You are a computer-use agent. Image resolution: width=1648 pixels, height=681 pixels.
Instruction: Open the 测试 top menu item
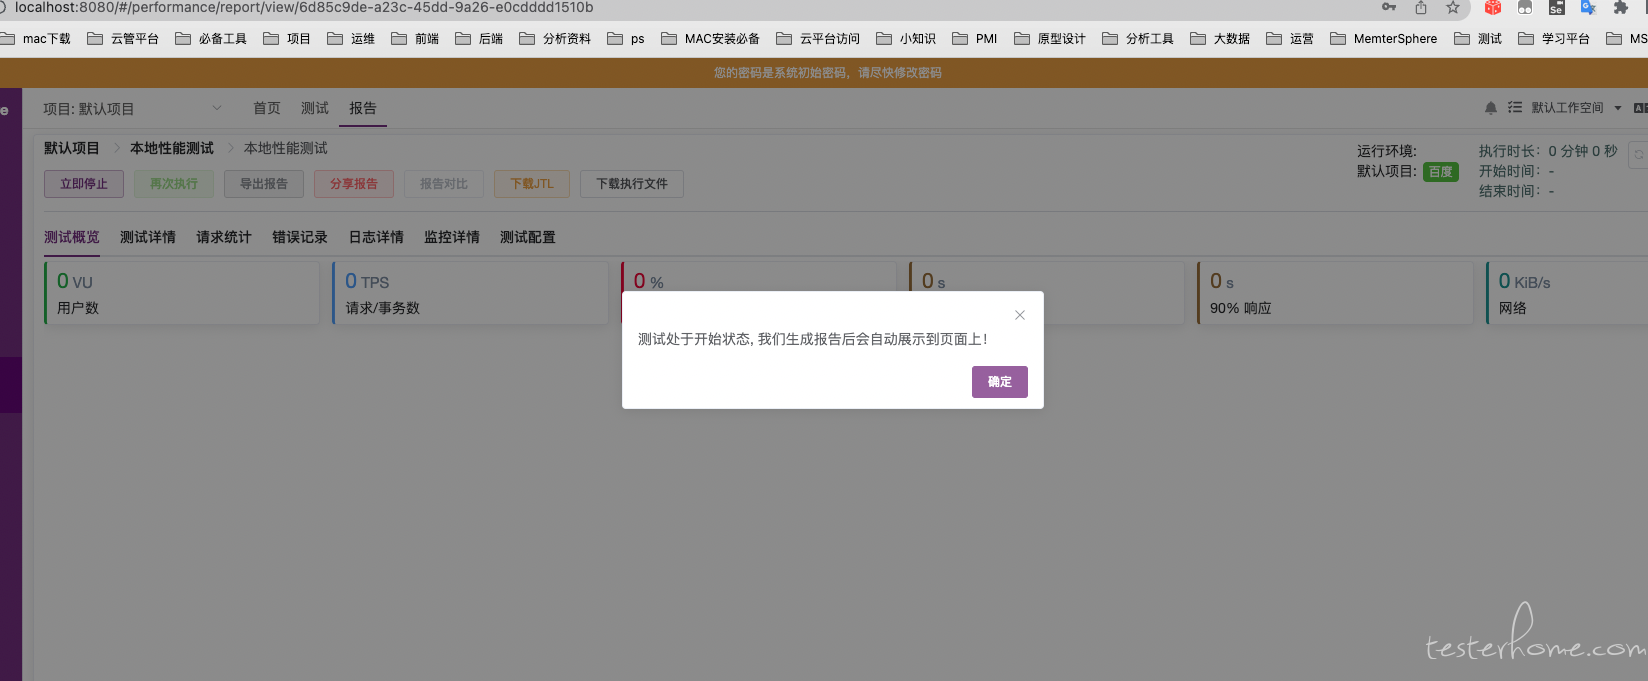click(x=315, y=108)
